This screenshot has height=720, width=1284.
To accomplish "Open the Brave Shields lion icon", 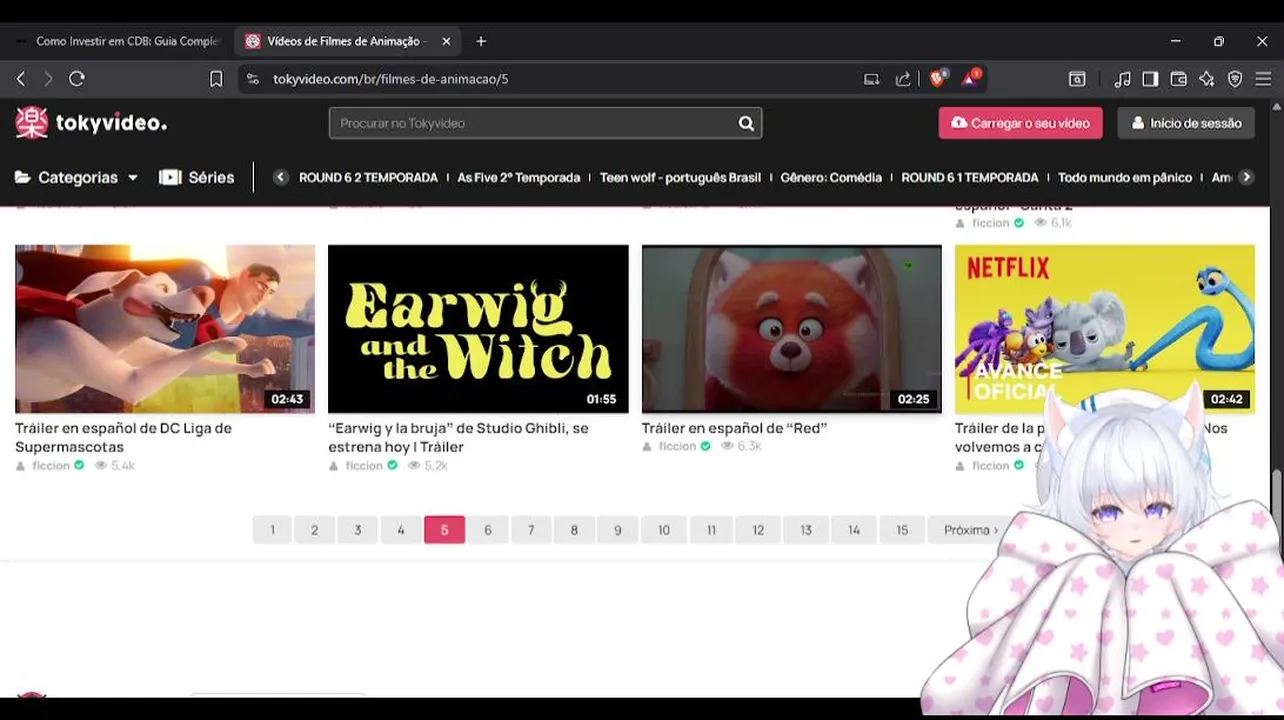I will pos(937,78).
